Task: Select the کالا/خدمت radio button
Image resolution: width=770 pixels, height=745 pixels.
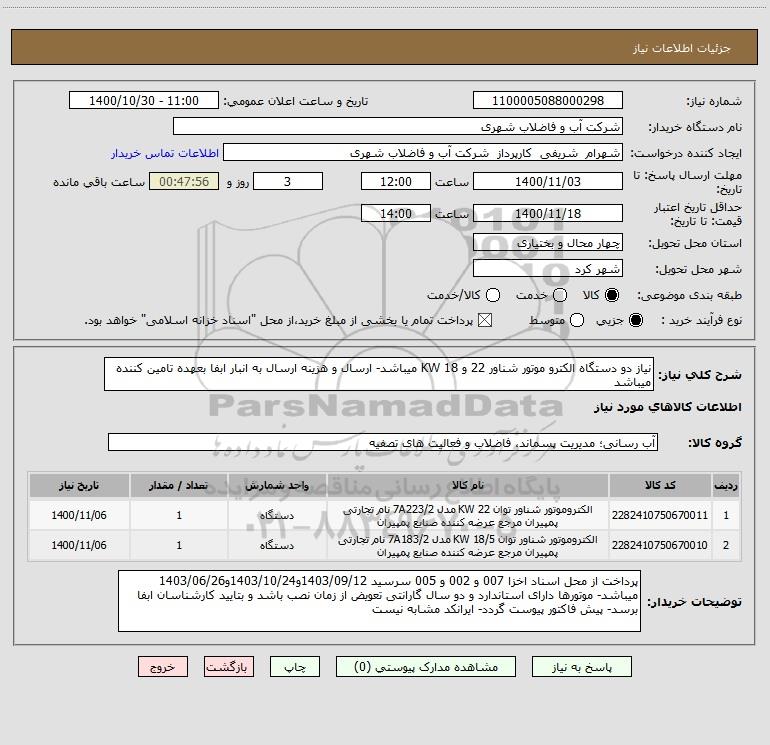Action: (x=493, y=295)
